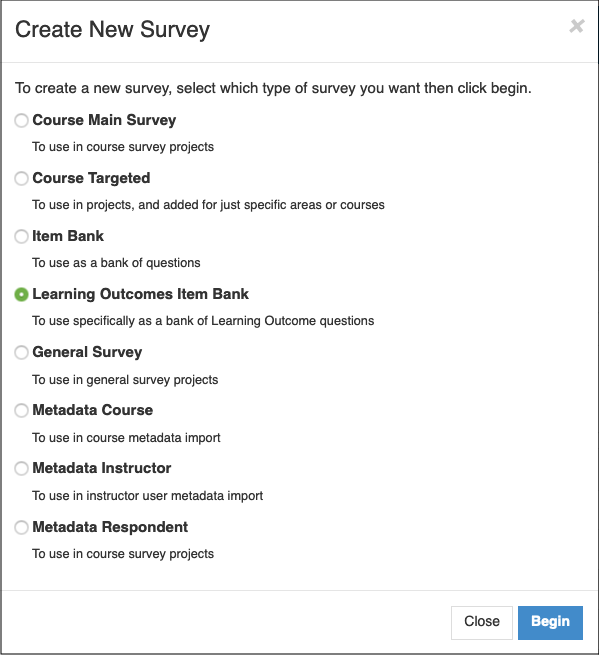Select the Metadata Course radio button
Viewport: 599px width, 655px height.
(x=21, y=410)
